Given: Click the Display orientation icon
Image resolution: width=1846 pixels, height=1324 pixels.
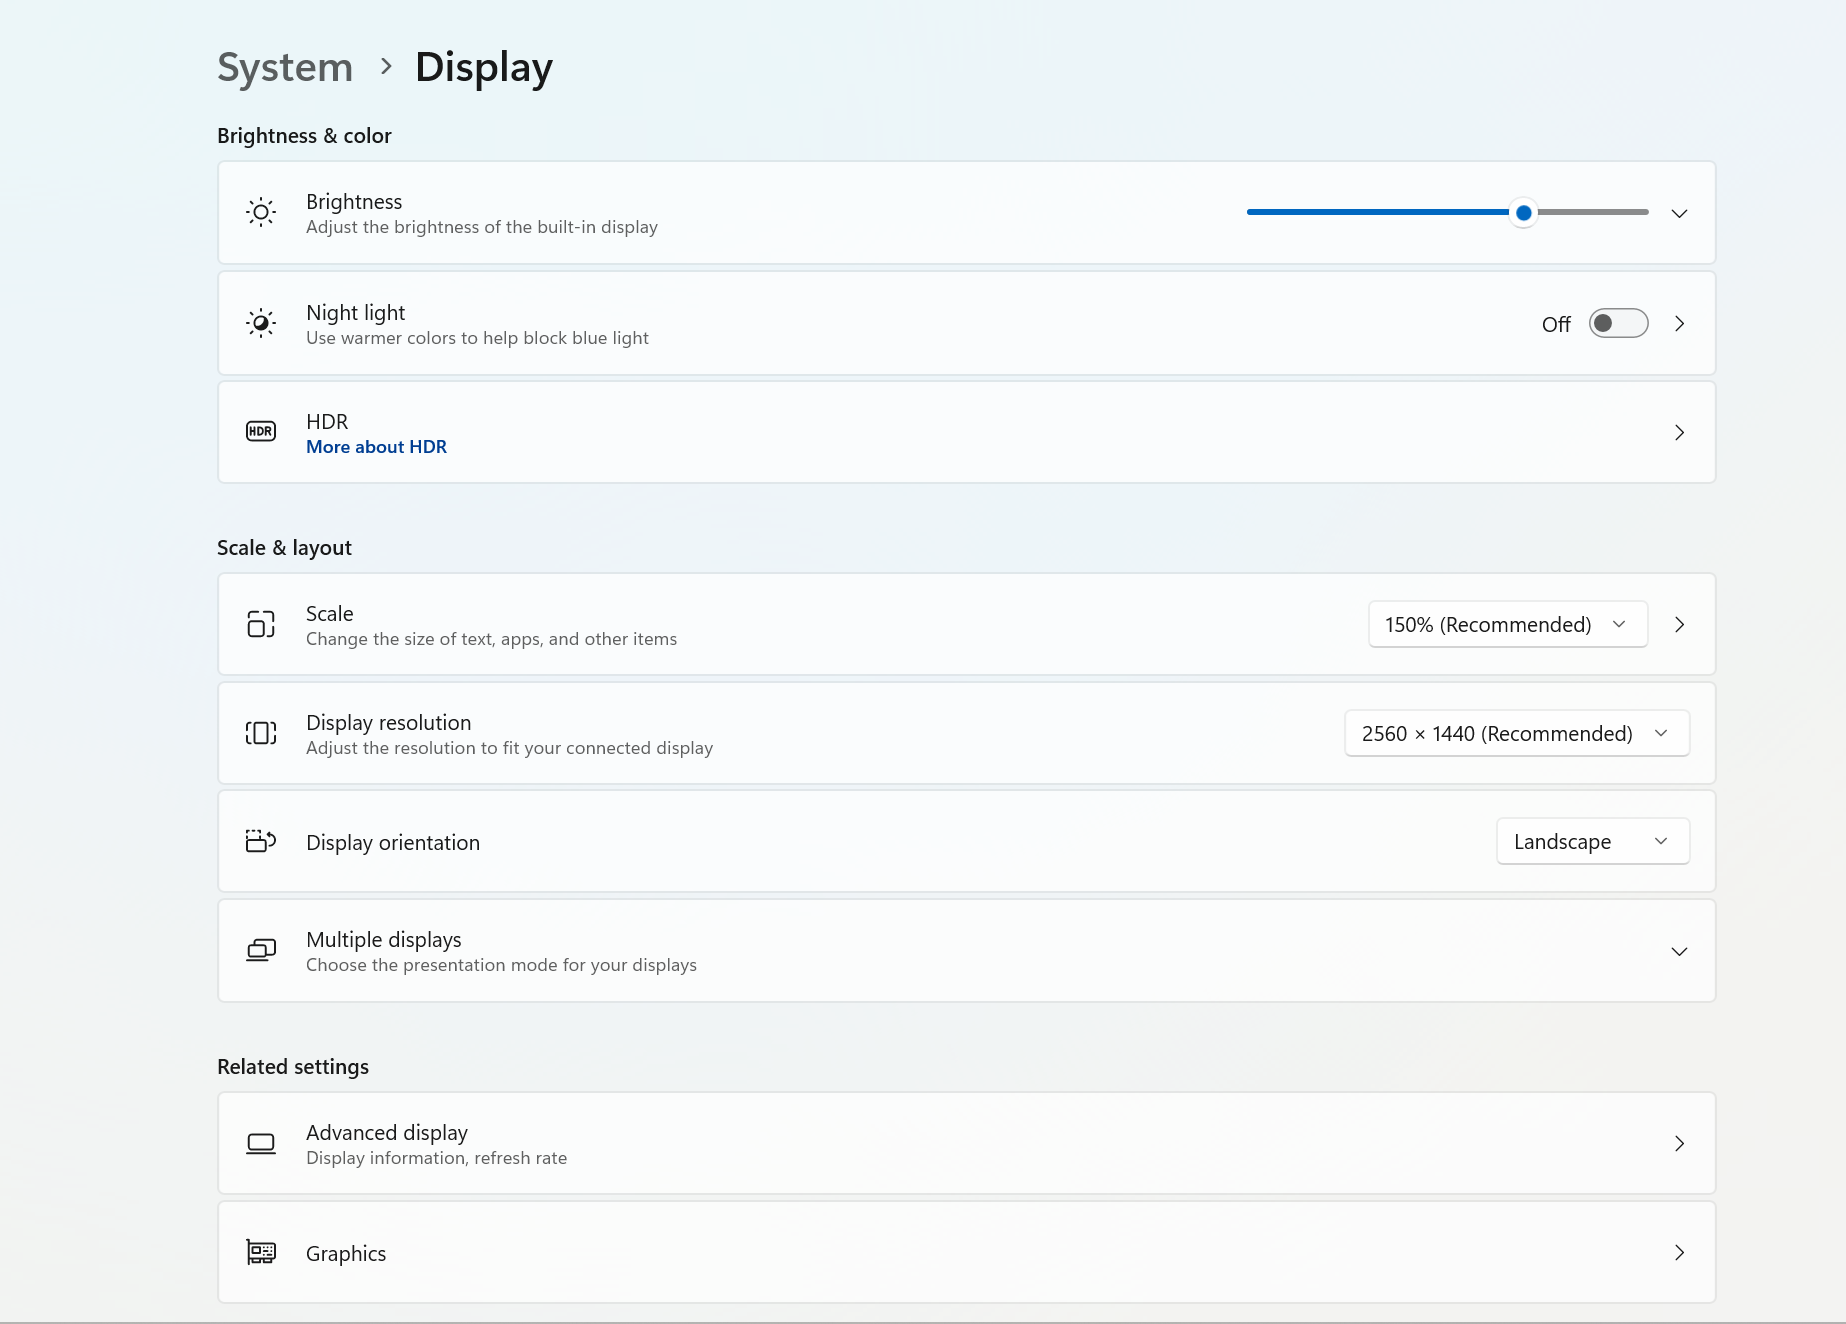Looking at the screenshot, I should (x=261, y=841).
